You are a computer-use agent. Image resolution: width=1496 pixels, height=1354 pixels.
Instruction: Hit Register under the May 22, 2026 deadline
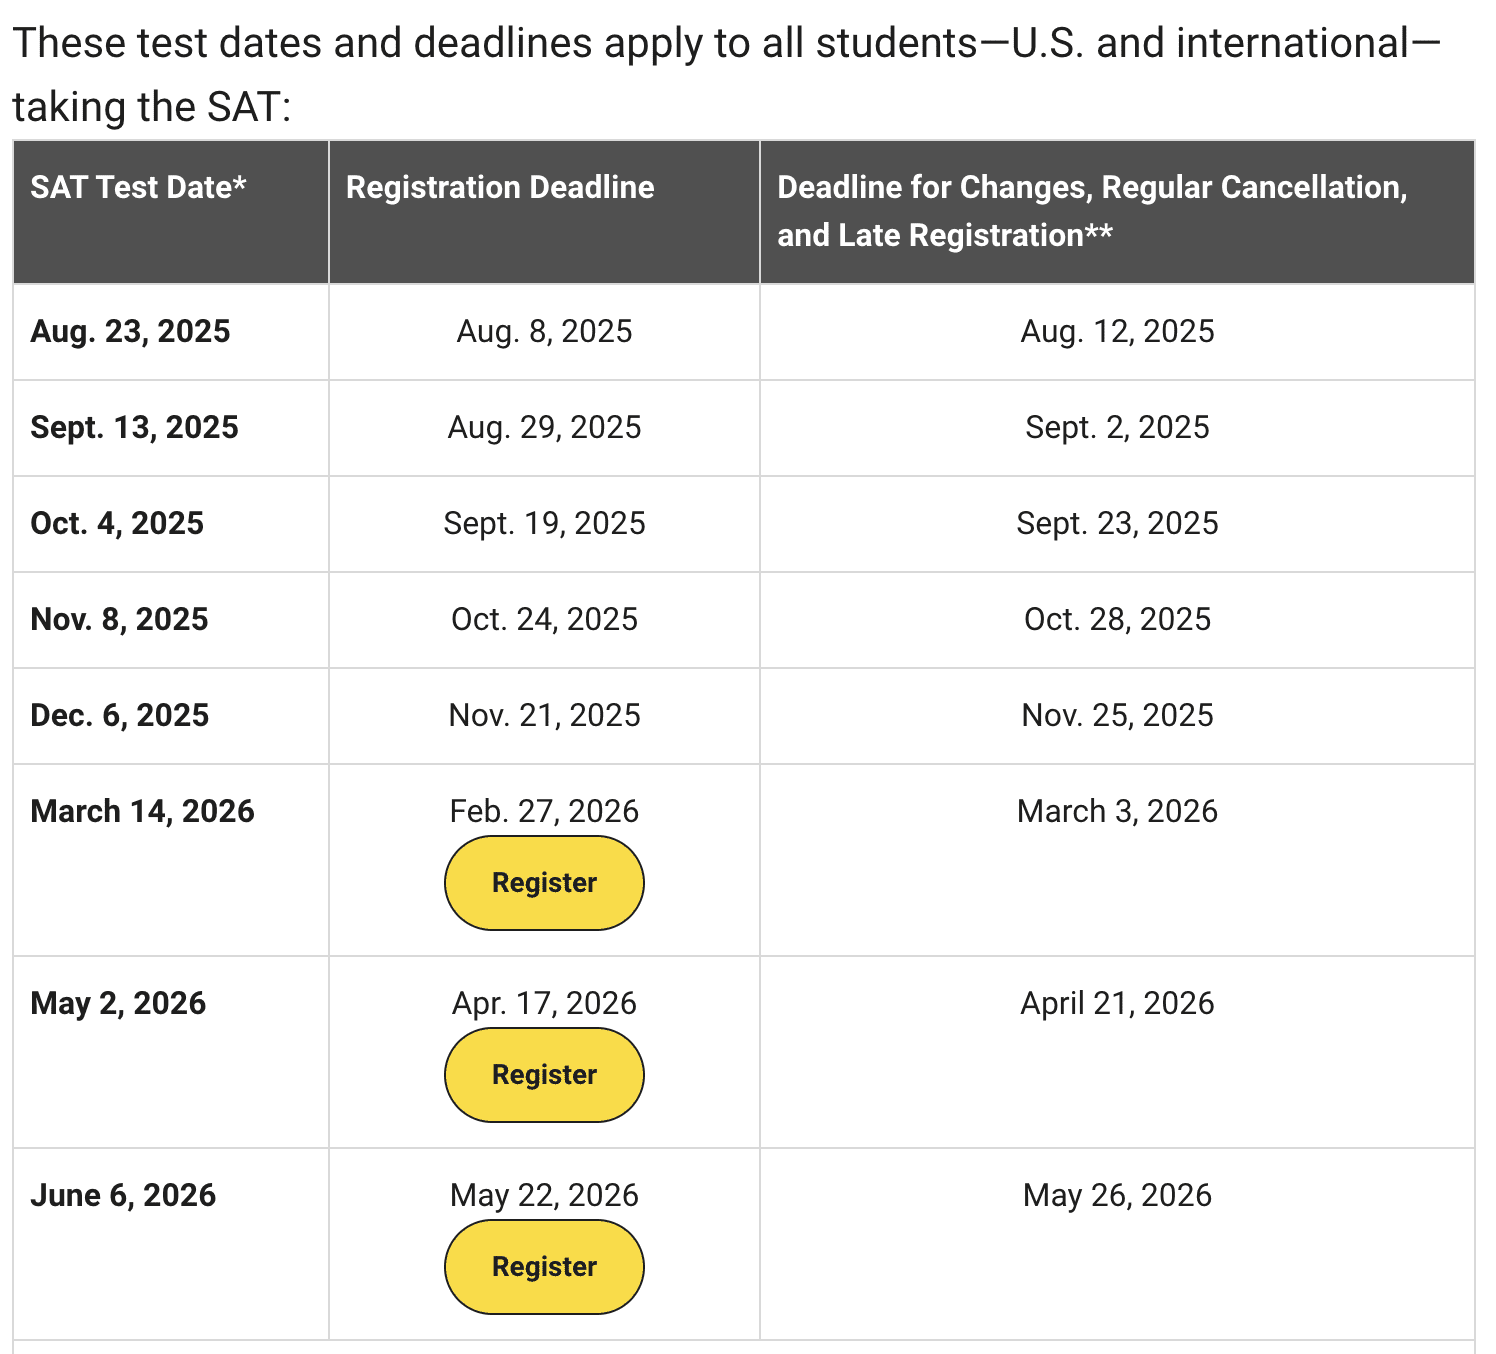pyautogui.click(x=544, y=1267)
